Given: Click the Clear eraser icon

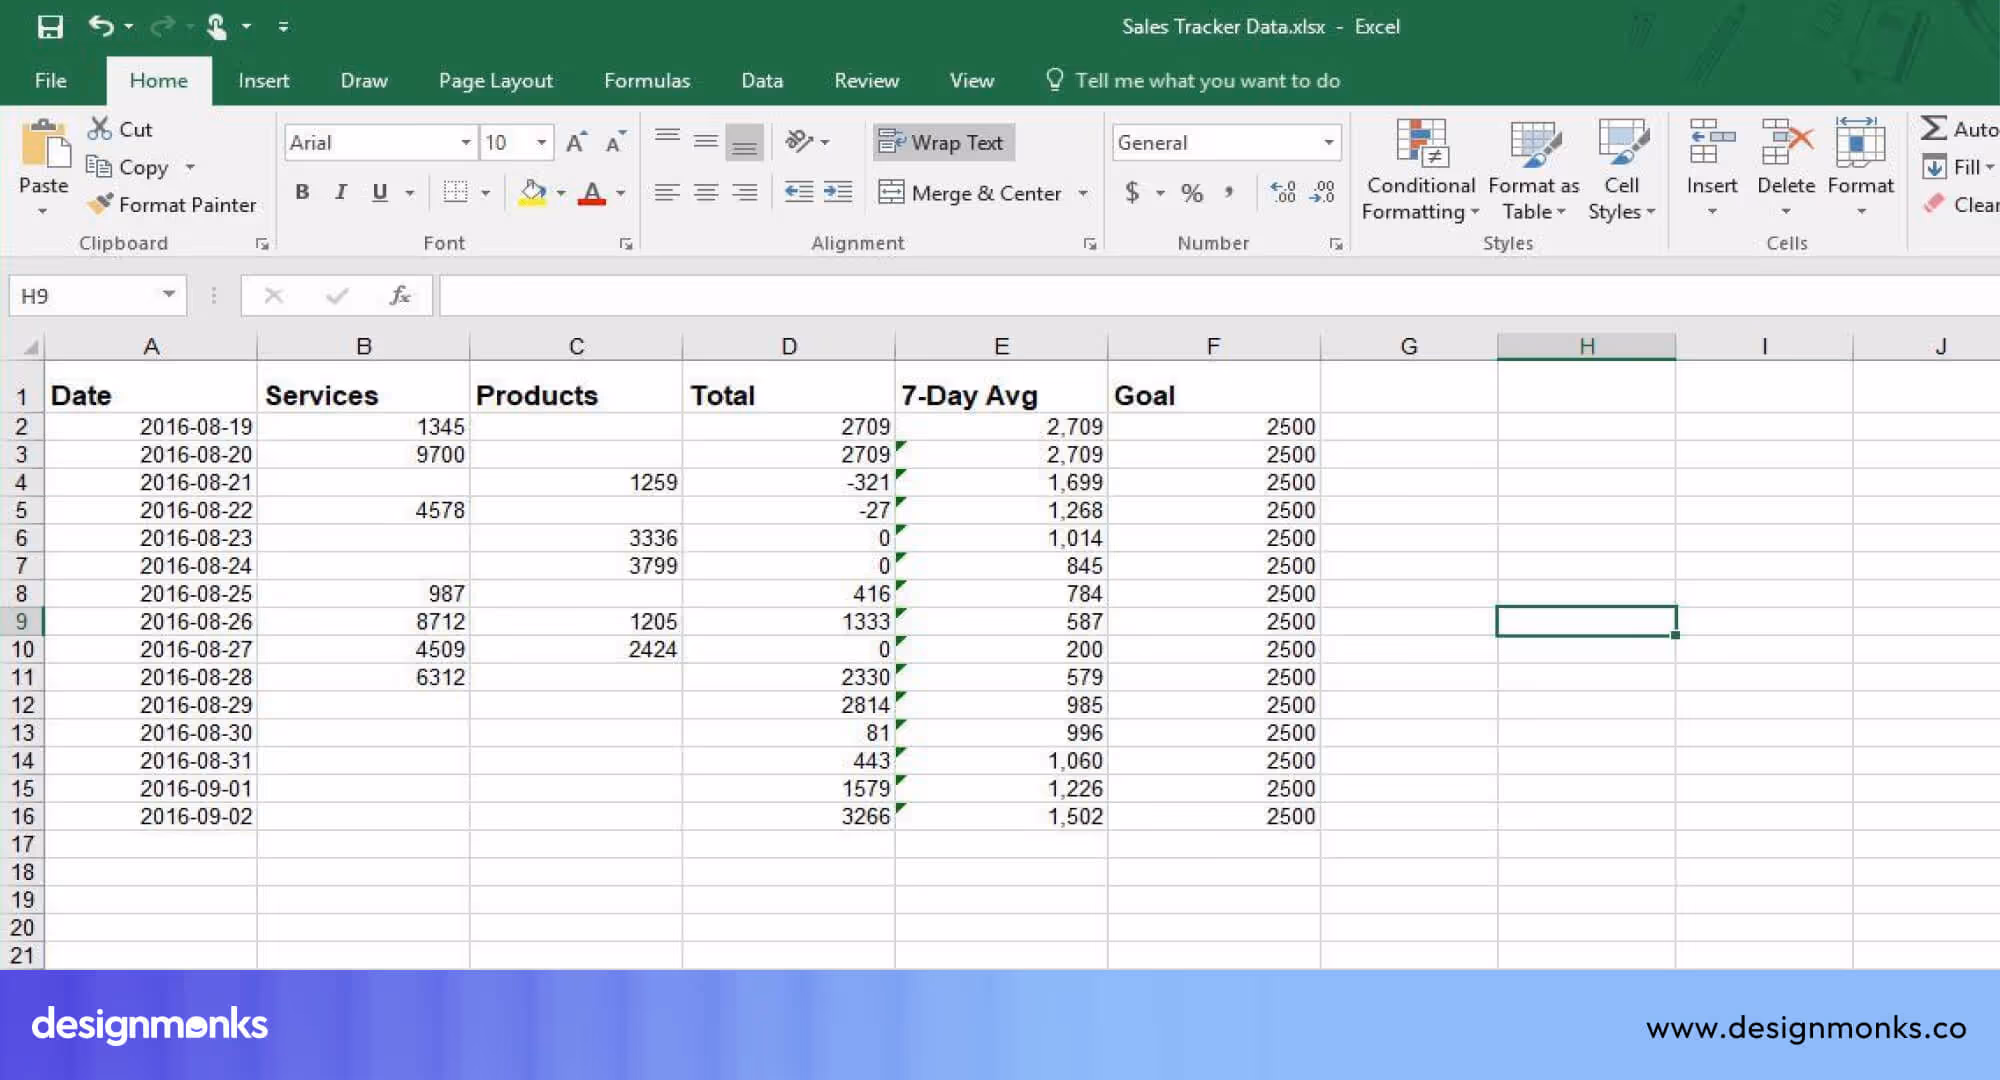Looking at the screenshot, I should click(1934, 204).
